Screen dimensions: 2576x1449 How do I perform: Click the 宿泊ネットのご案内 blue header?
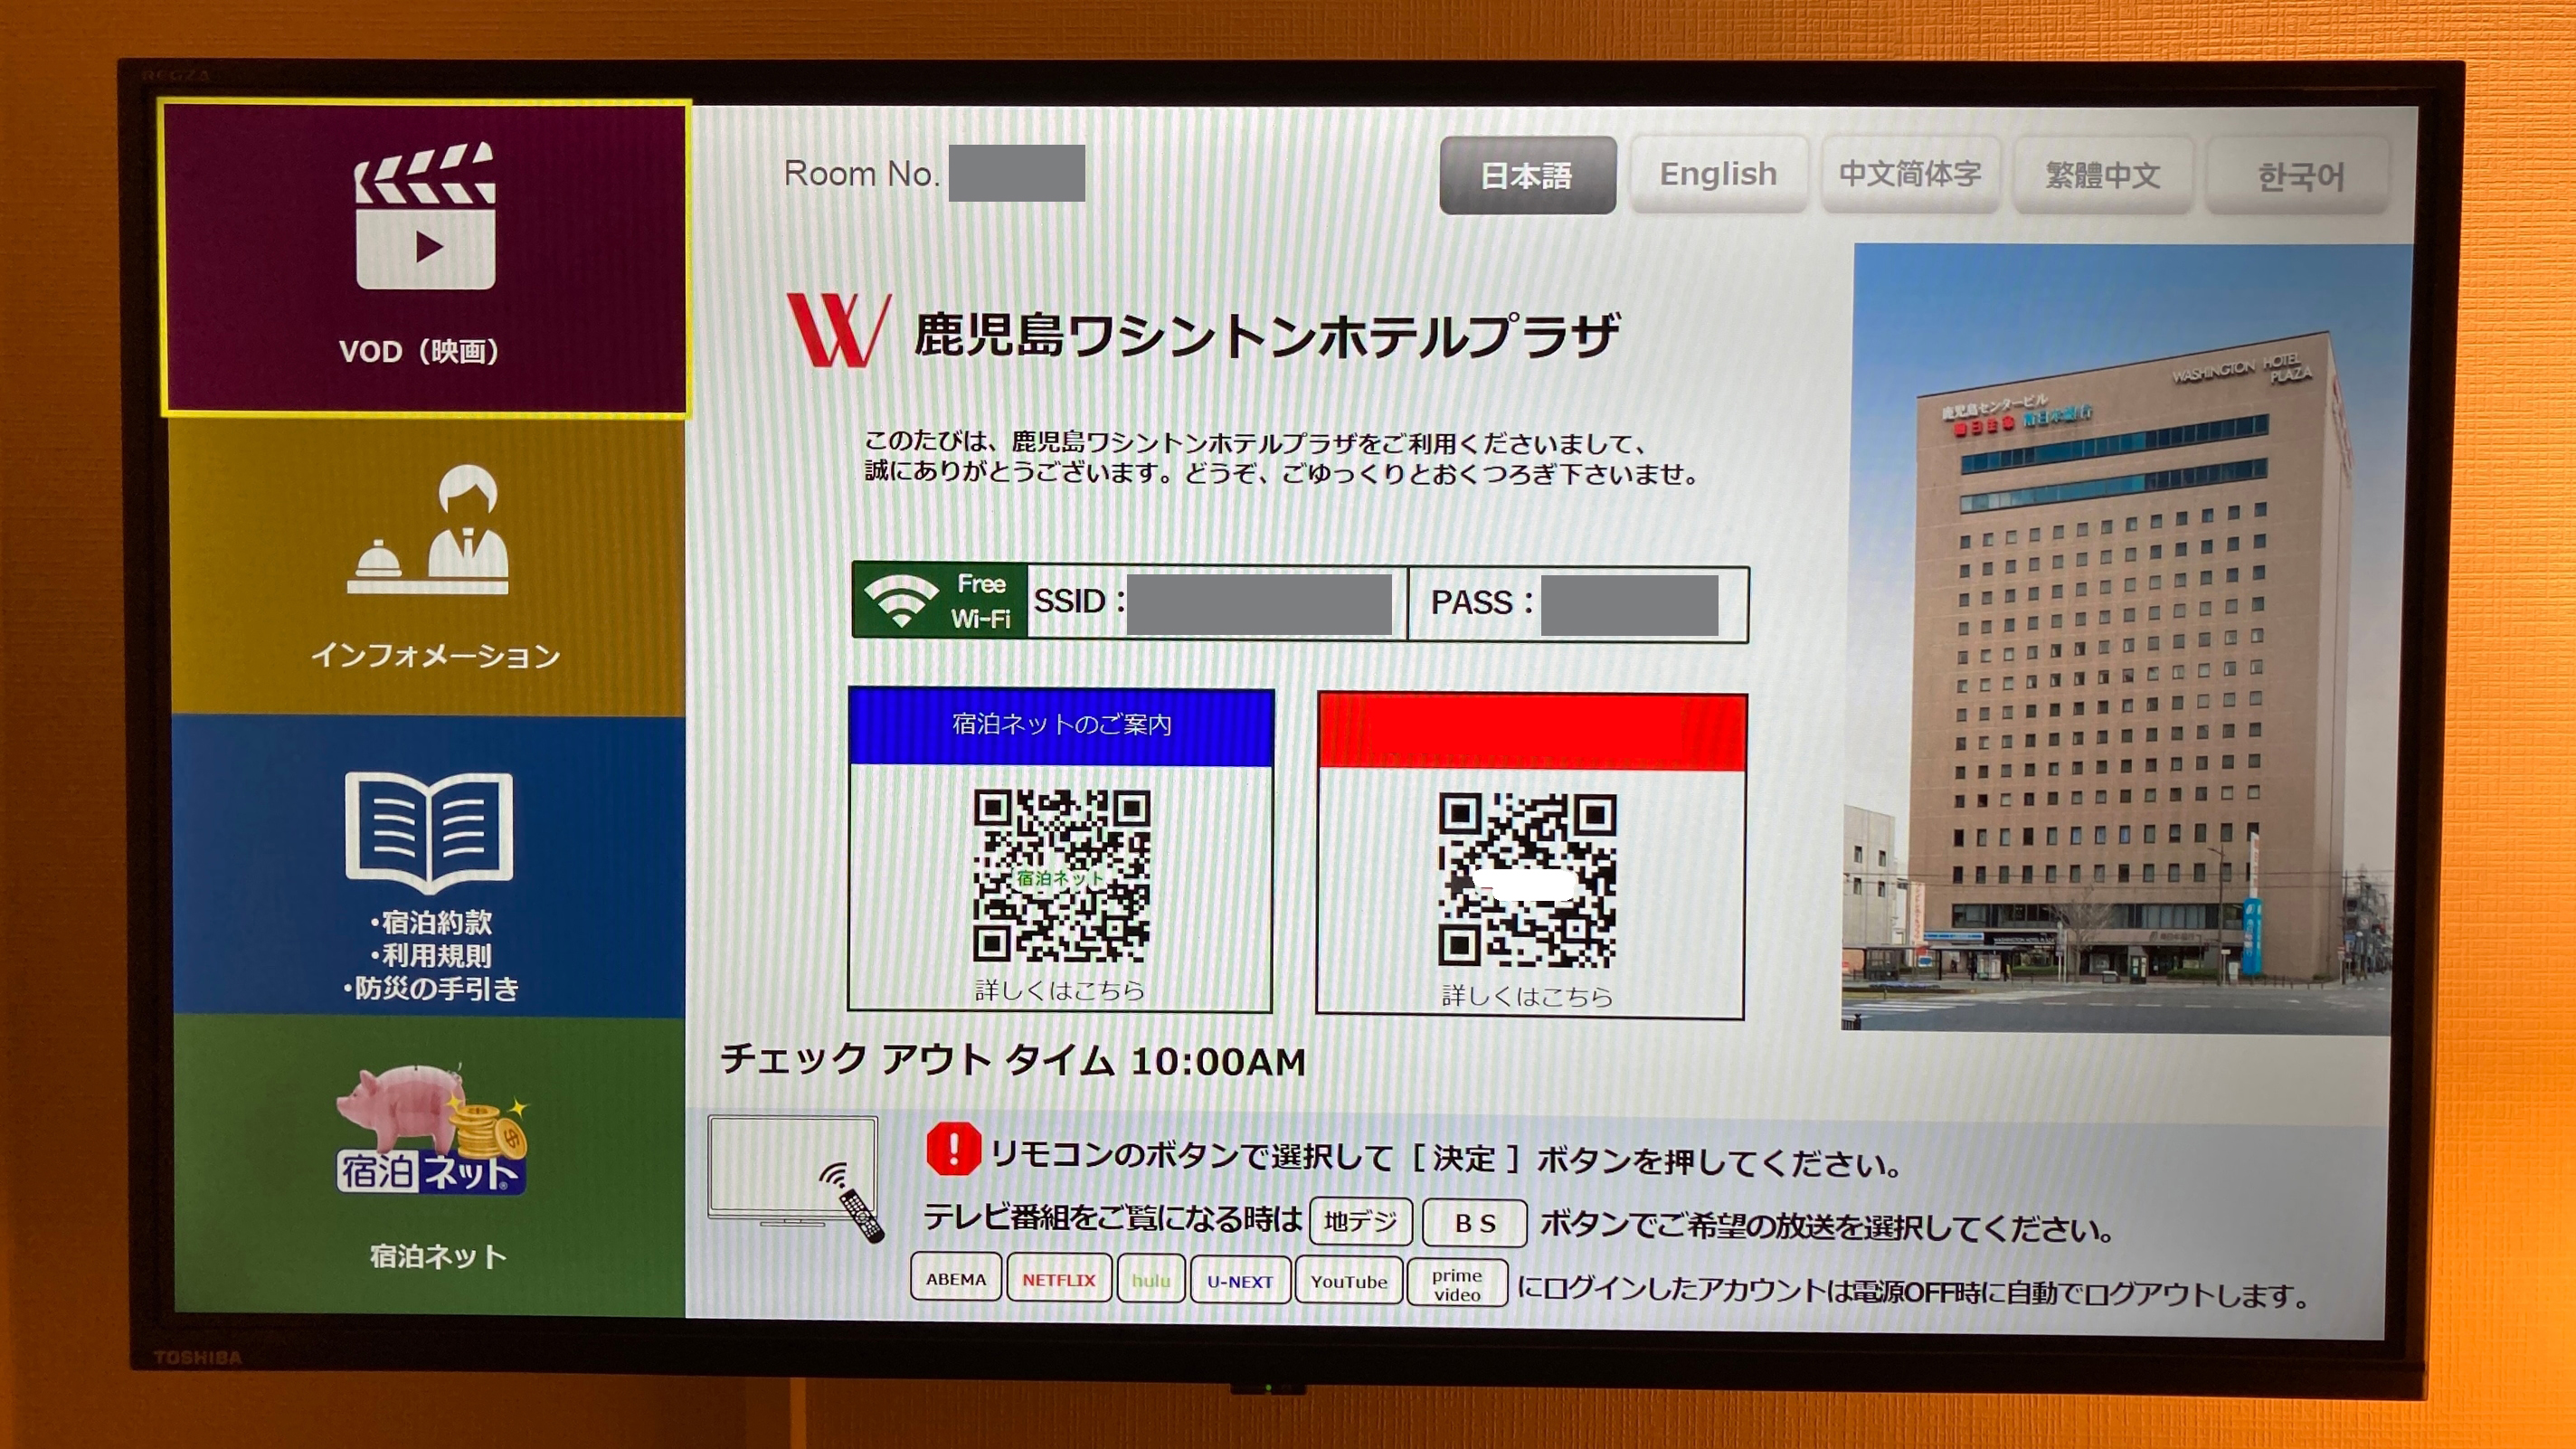pos(1061,725)
